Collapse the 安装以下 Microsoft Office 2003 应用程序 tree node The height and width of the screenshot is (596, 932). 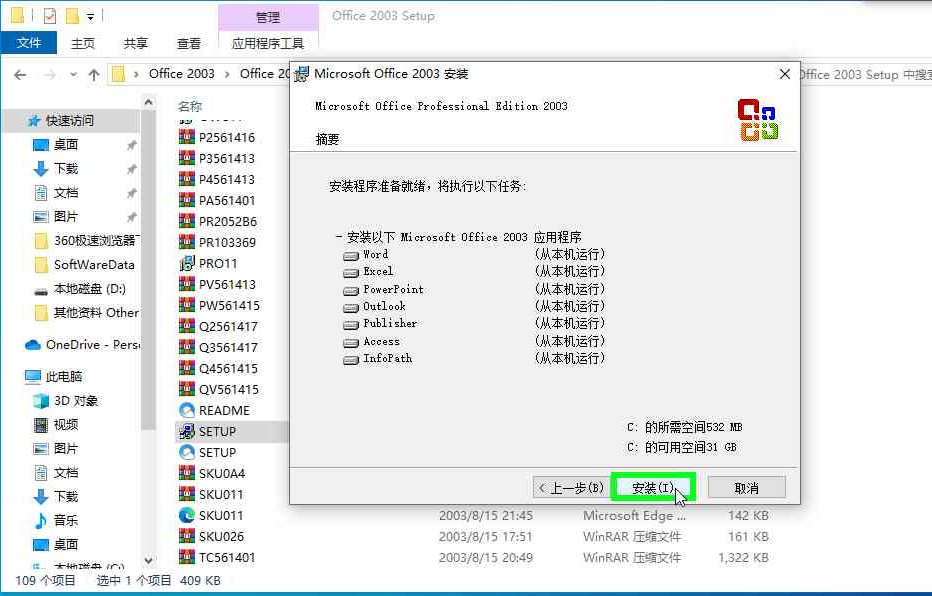coord(338,237)
